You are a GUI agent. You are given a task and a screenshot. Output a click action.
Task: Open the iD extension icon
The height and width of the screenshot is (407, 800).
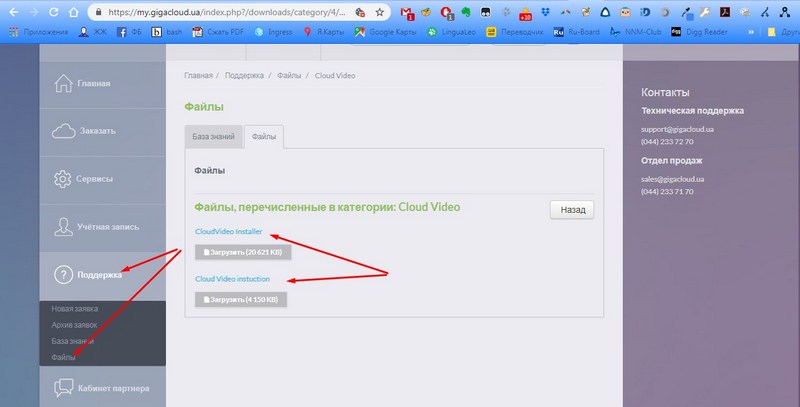click(645, 12)
